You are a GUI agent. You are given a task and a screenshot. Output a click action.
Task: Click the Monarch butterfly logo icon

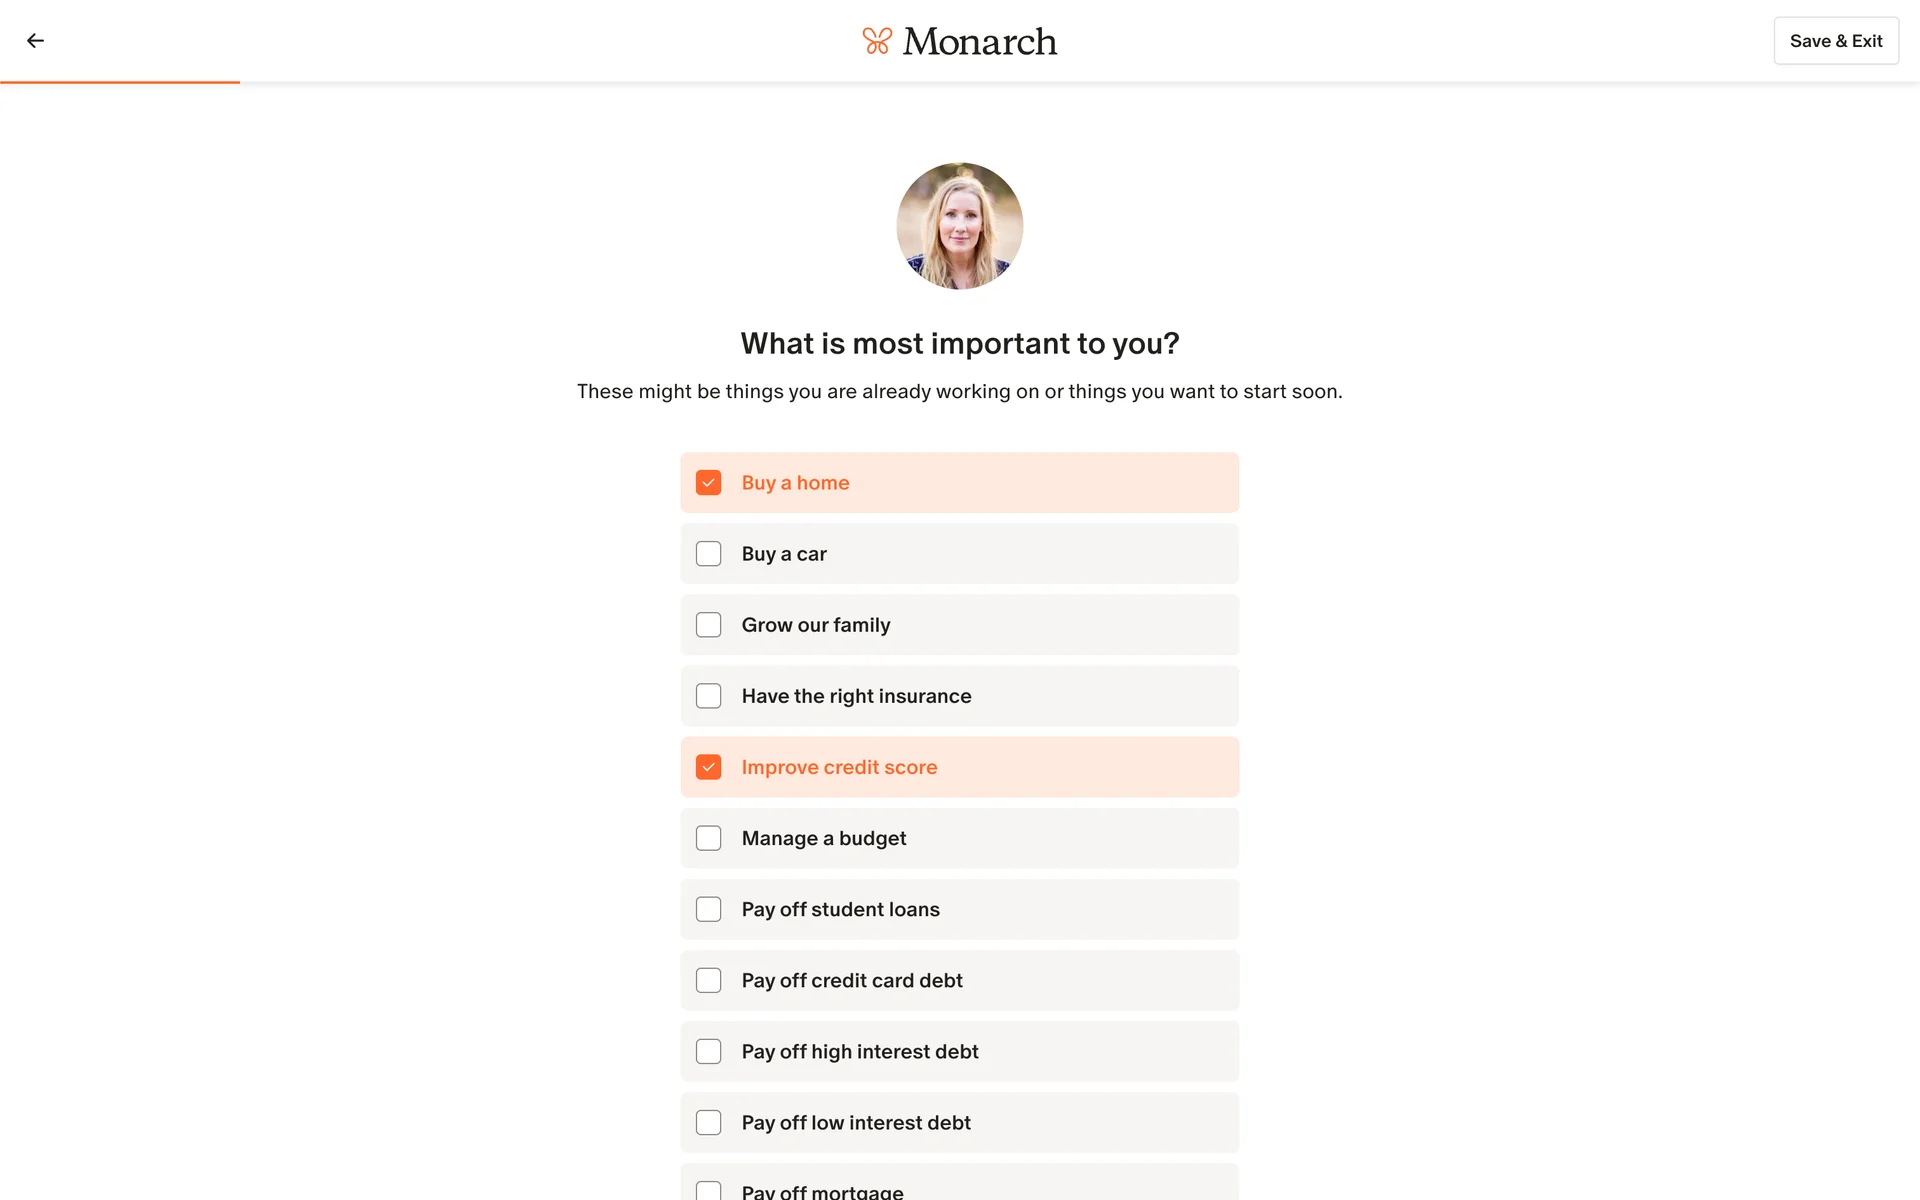[877, 41]
